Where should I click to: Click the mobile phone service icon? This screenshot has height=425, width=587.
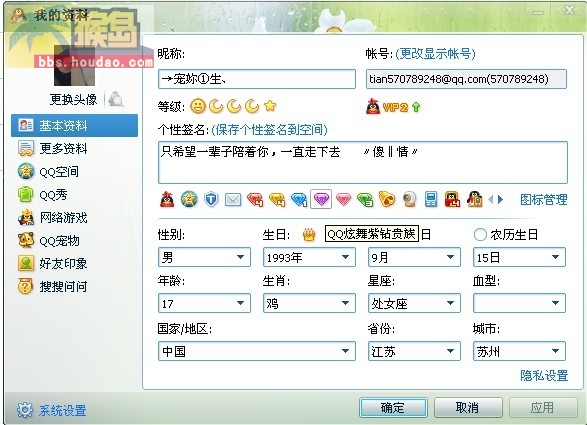pos(431,199)
